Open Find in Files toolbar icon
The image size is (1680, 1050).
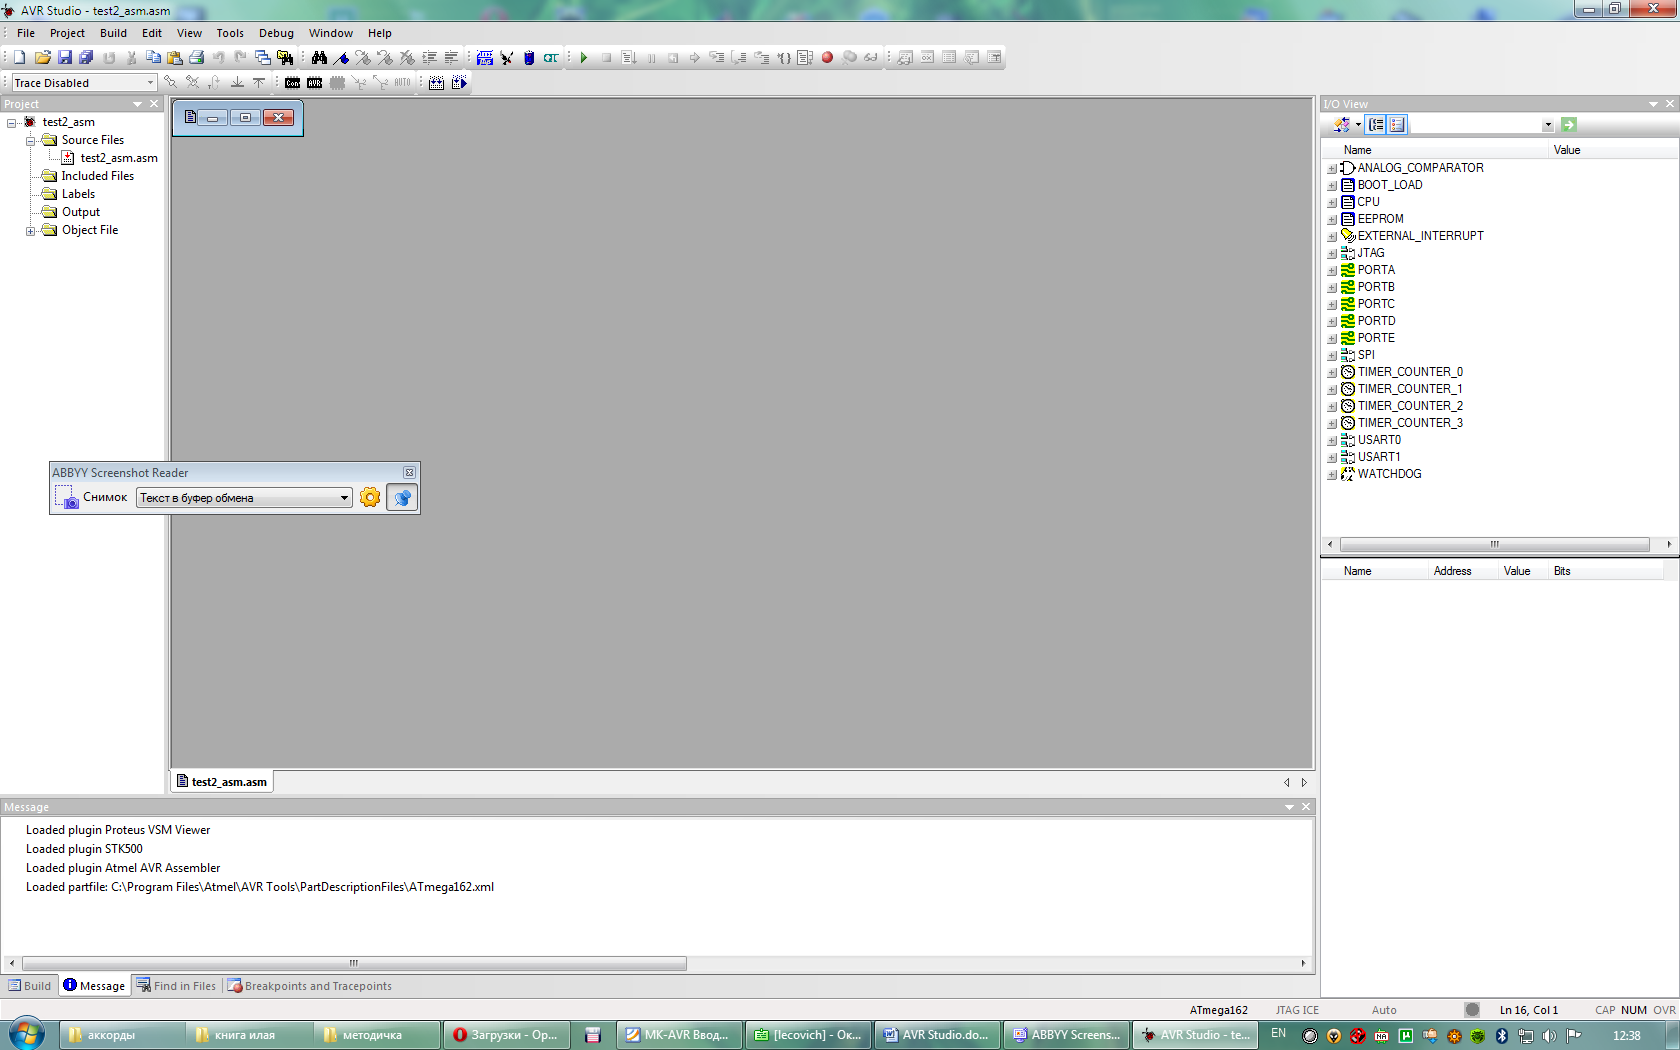[285, 58]
